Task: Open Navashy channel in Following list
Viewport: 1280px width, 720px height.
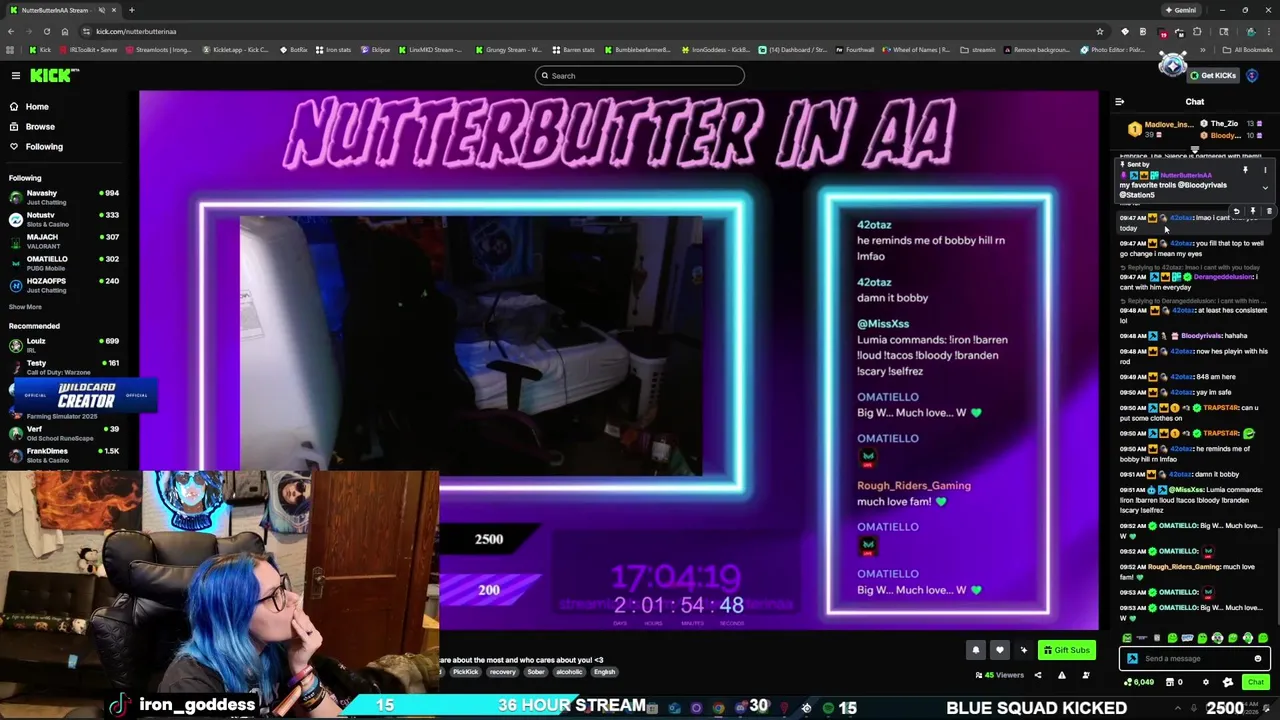Action: [64, 197]
